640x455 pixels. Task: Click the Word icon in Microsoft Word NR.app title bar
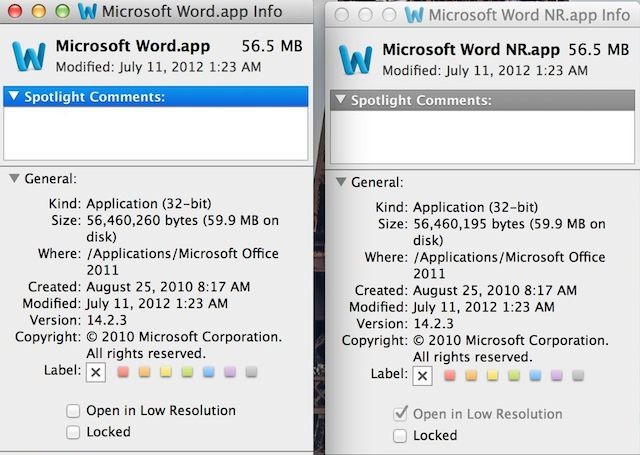coord(414,15)
